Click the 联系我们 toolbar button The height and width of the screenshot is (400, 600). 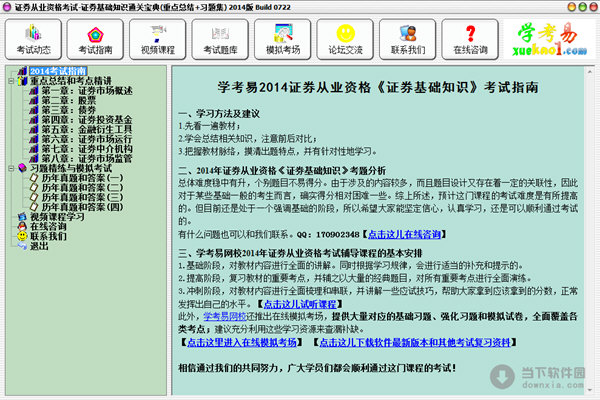408,39
